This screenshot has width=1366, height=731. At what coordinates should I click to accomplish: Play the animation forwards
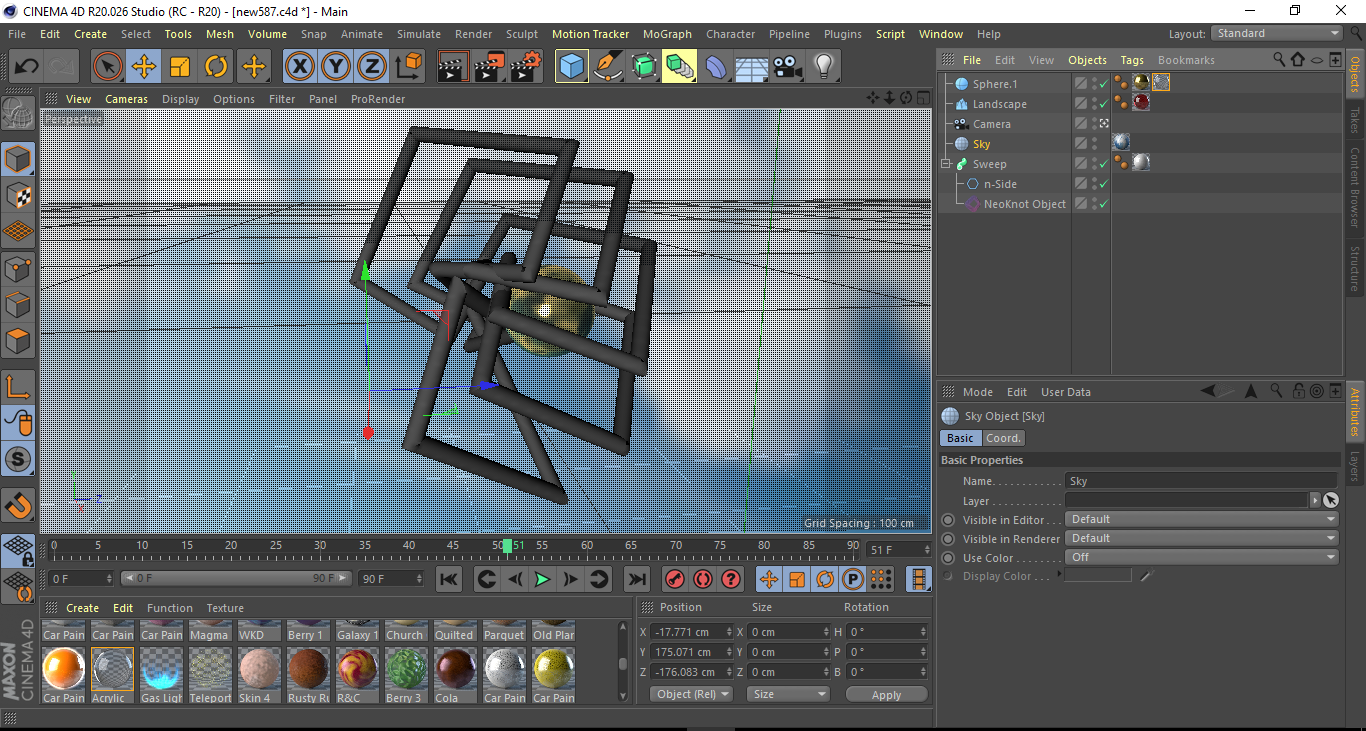coord(542,578)
